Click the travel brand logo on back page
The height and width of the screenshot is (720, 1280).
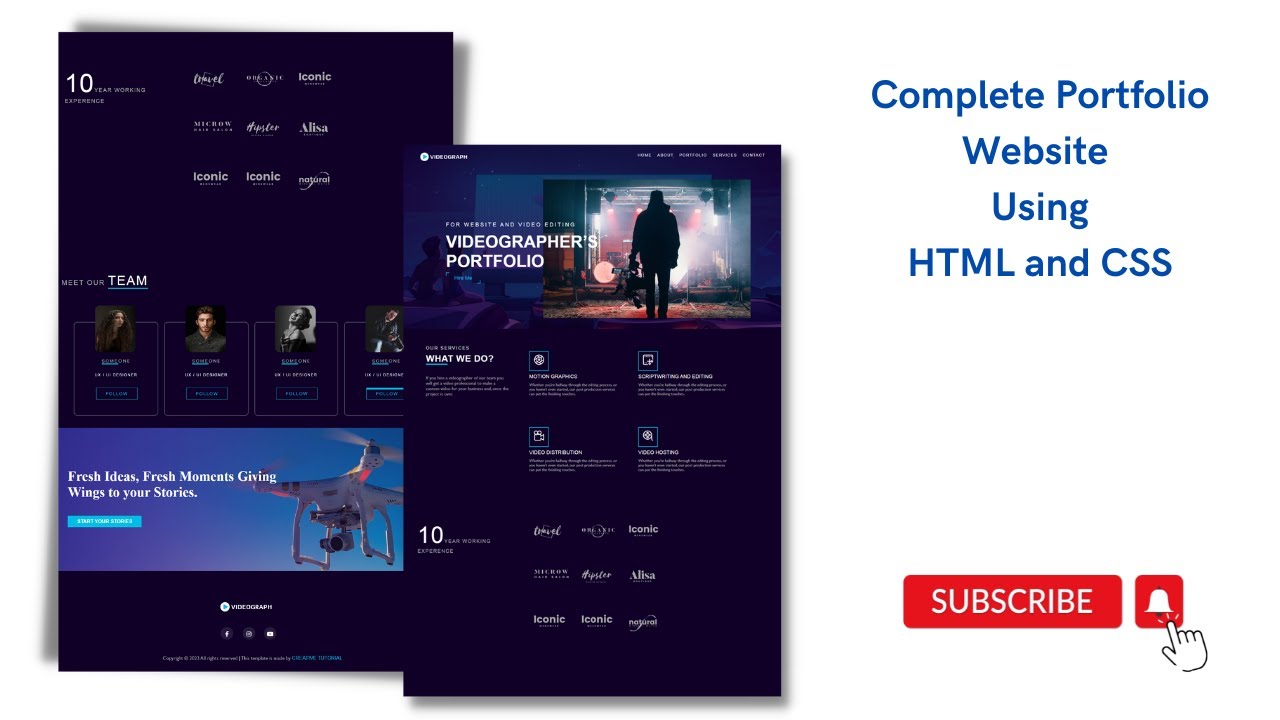(209, 79)
